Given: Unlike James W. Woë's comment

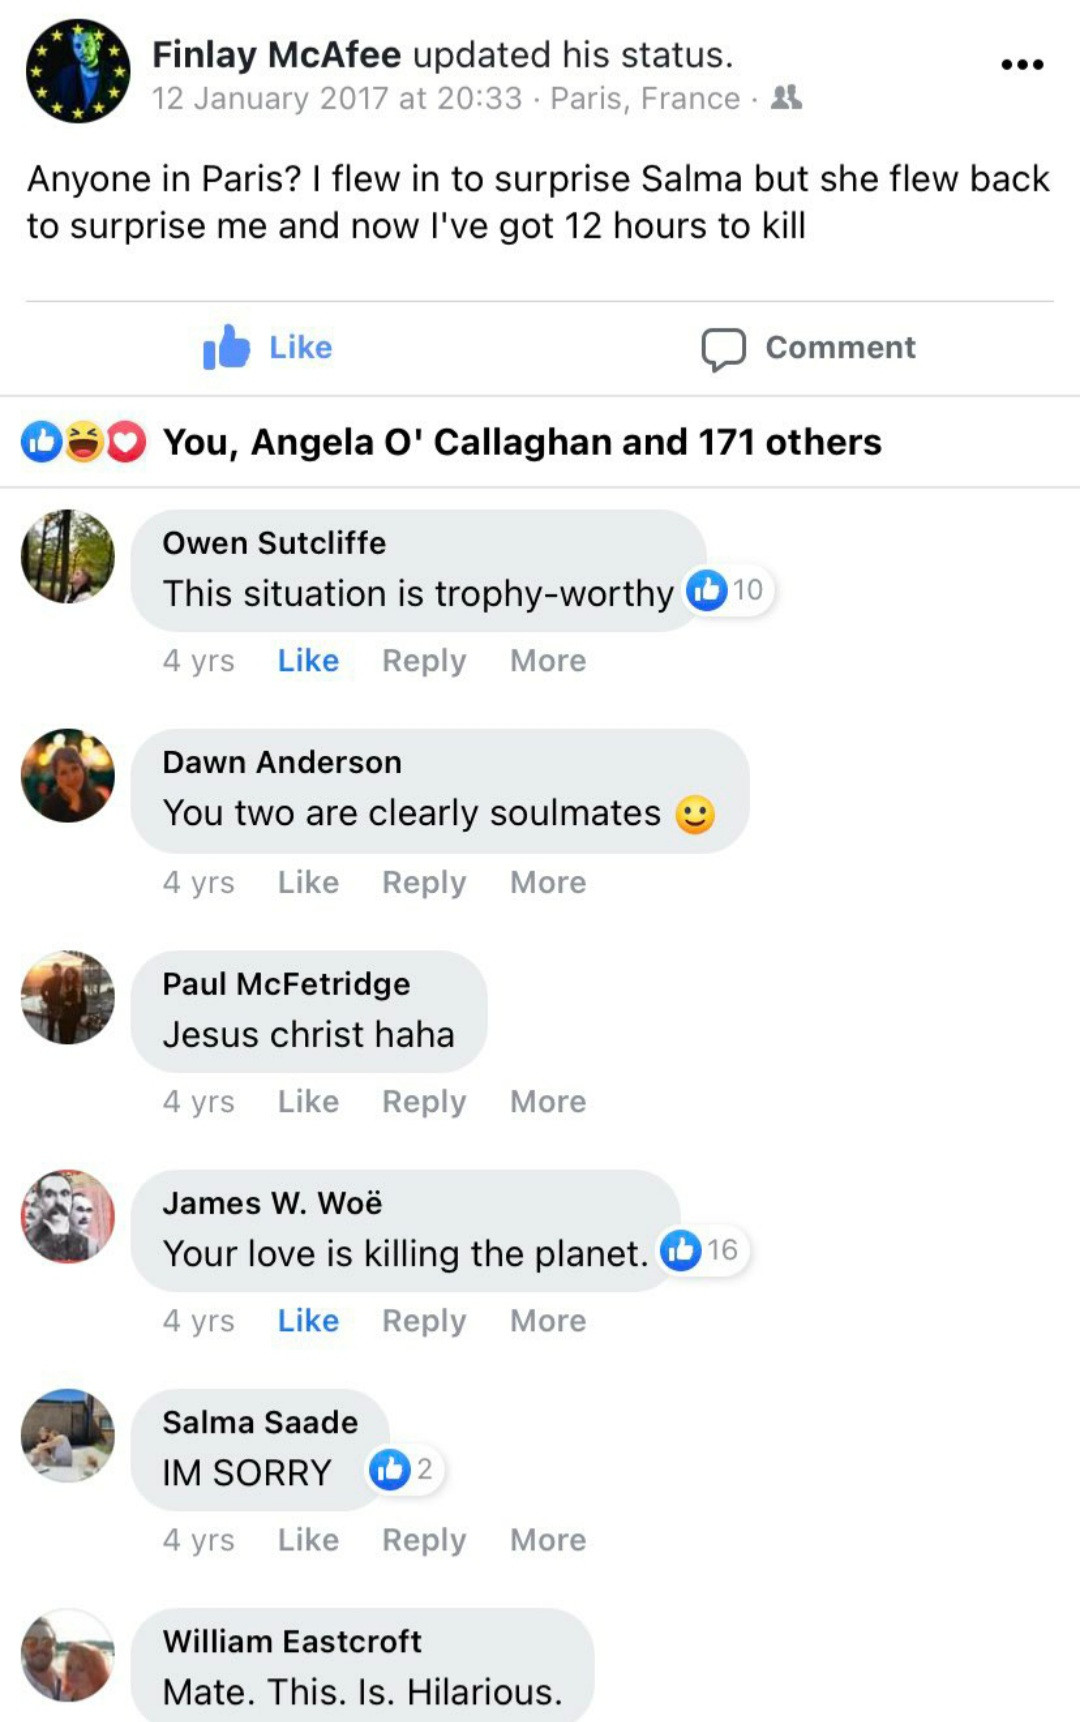Looking at the screenshot, I should 308,1321.
